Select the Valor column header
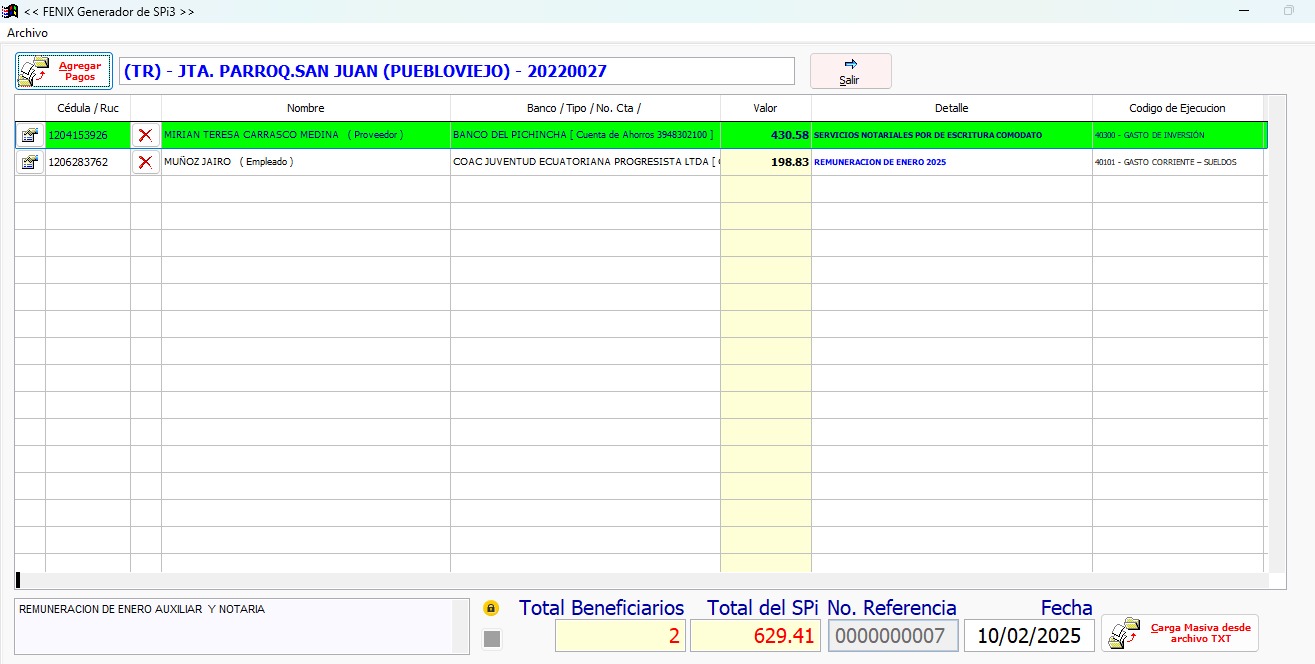 765,108
